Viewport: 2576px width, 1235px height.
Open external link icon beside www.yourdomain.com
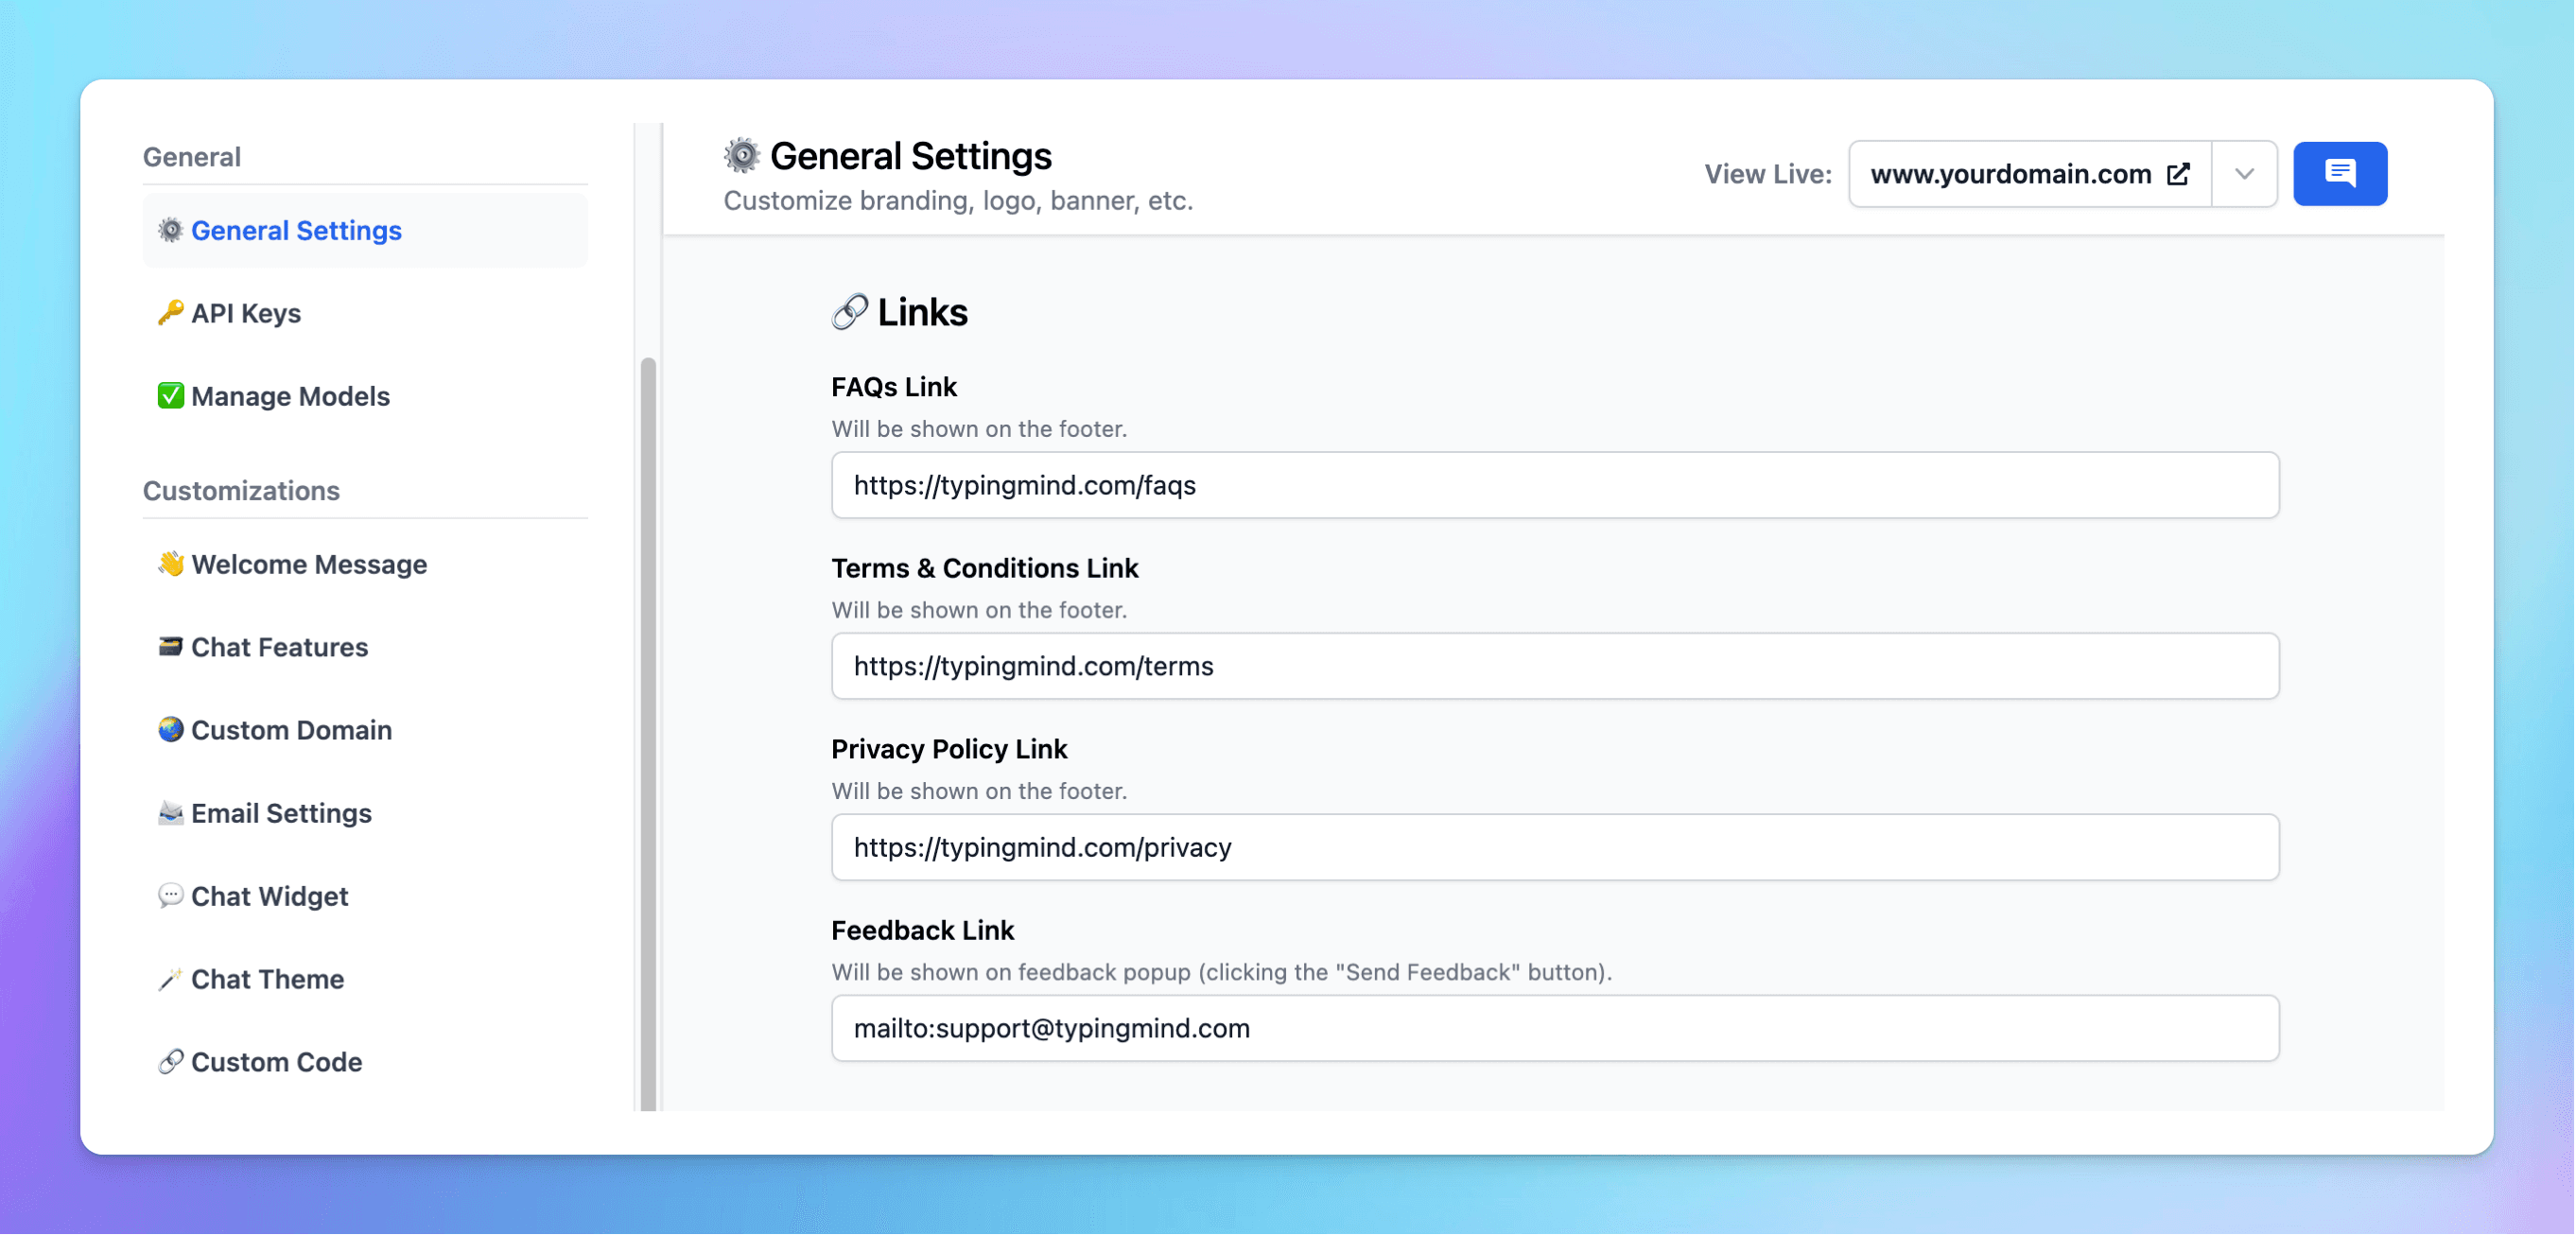tap(2178, 174)
